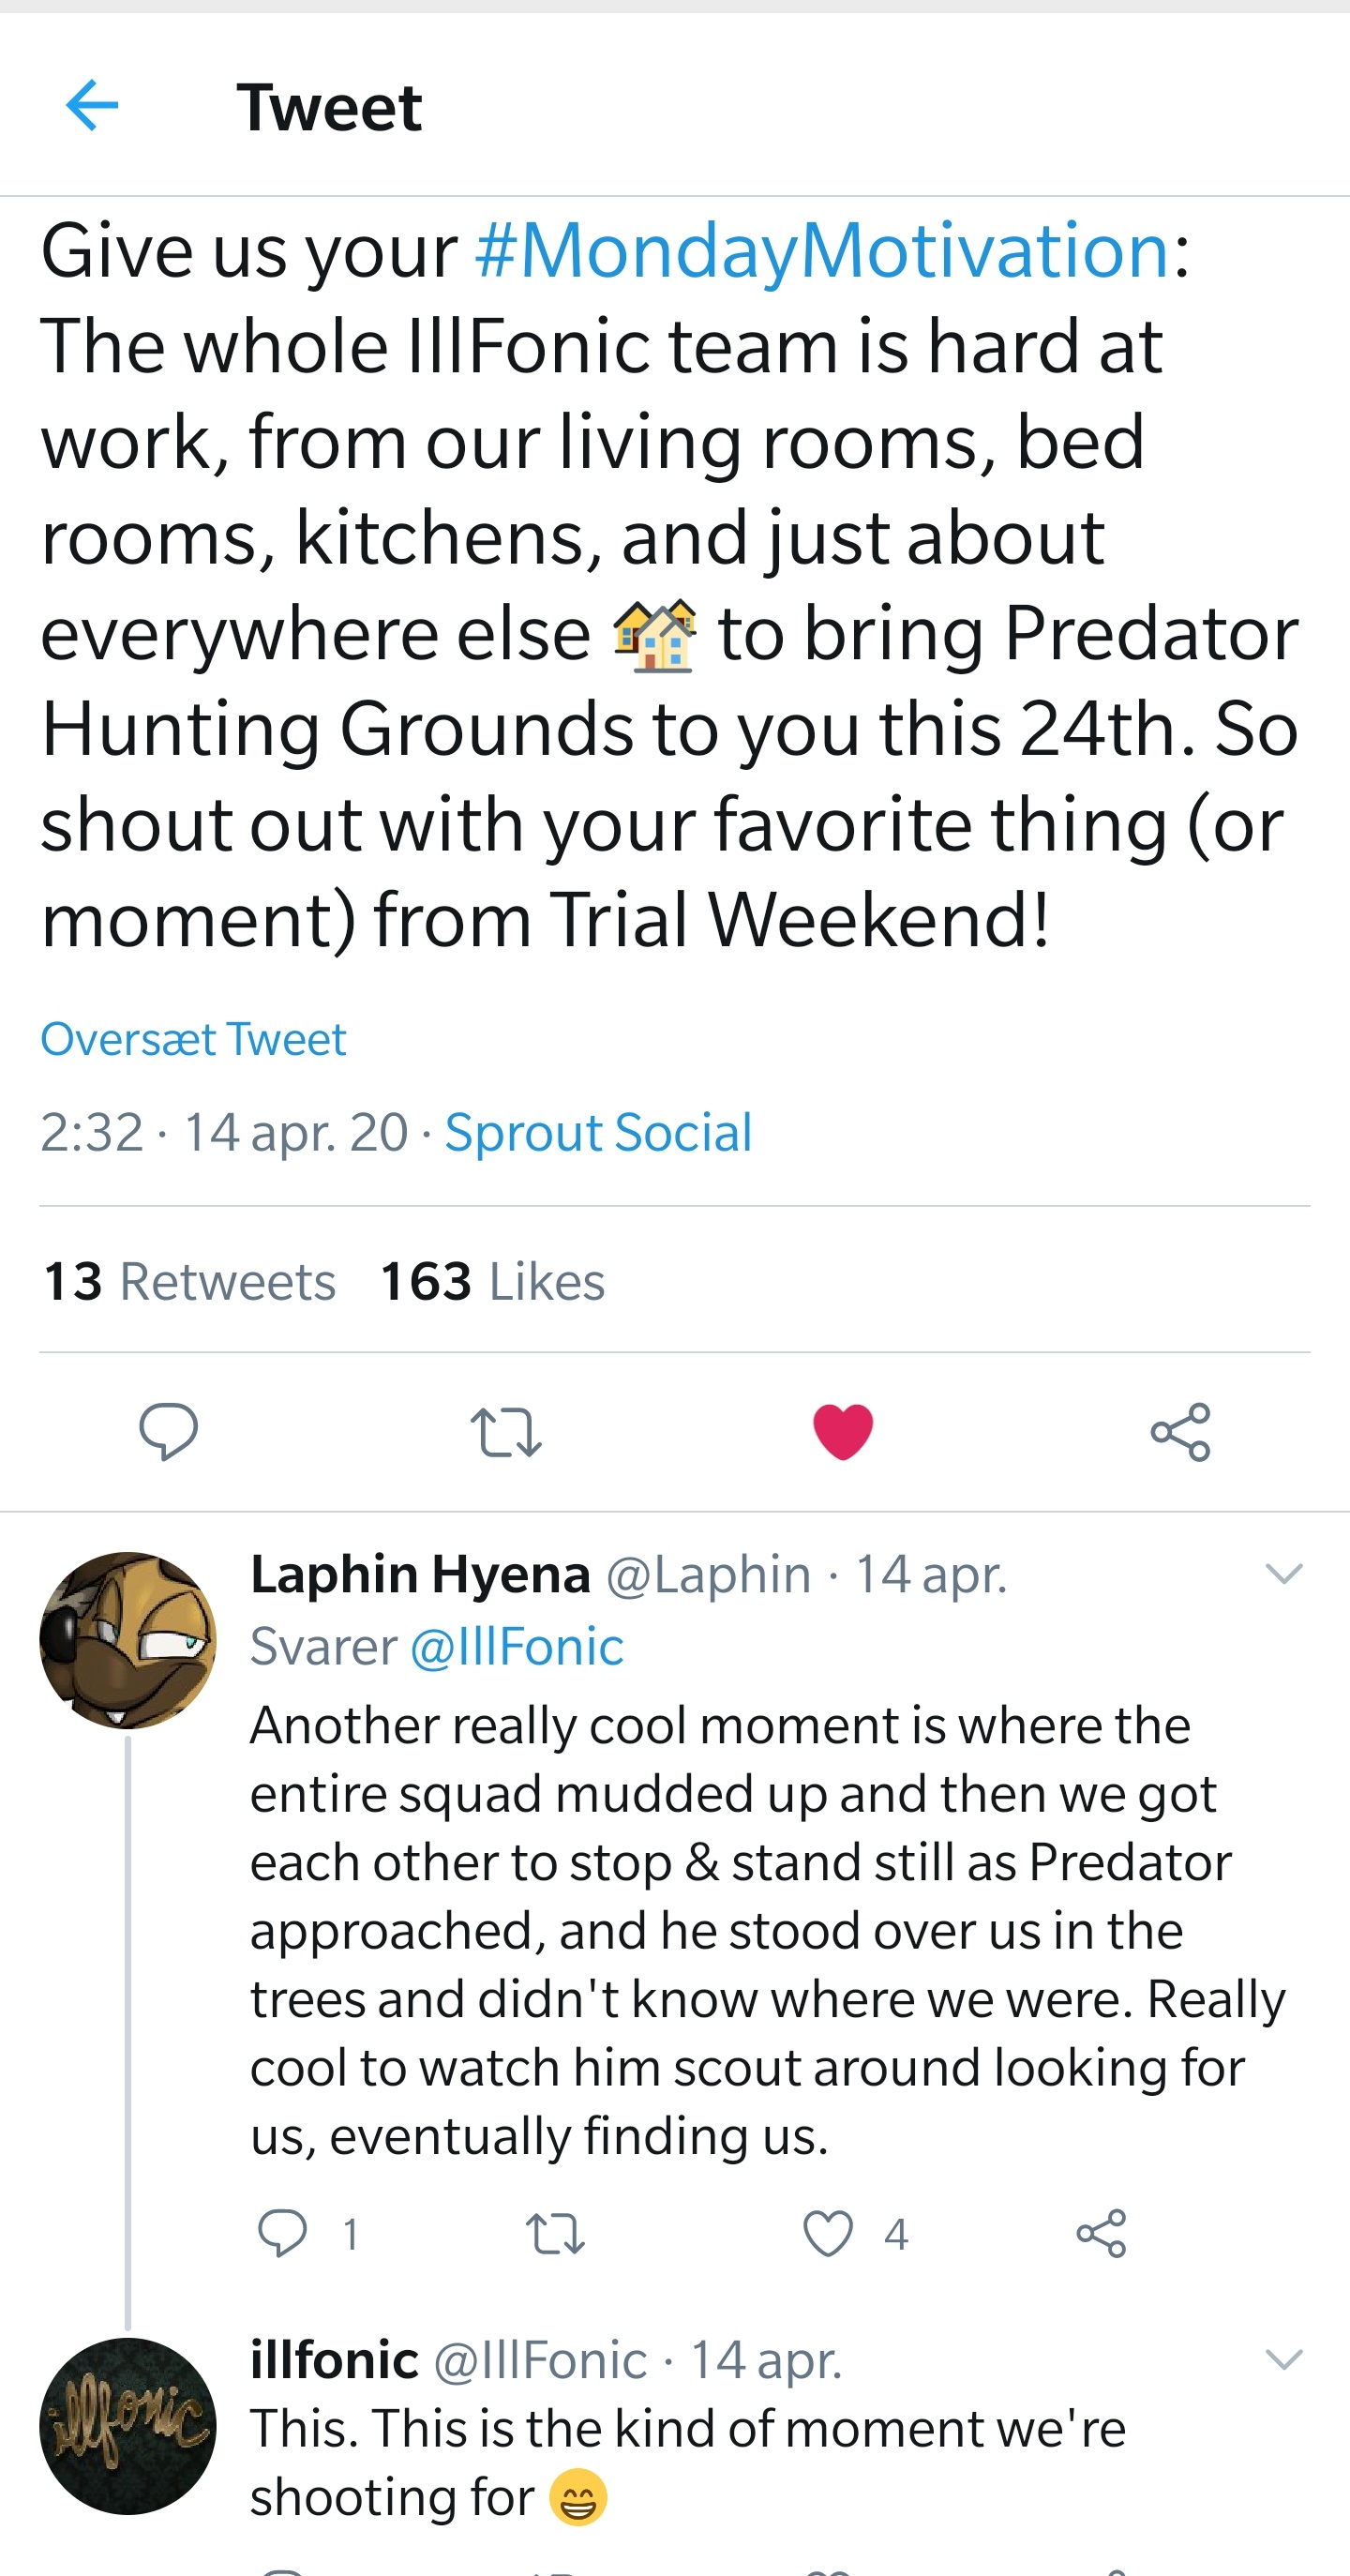Open the #MondayMotivation hashtag
Screen dimensions: 1350x2576
click(x=822, y=250)
